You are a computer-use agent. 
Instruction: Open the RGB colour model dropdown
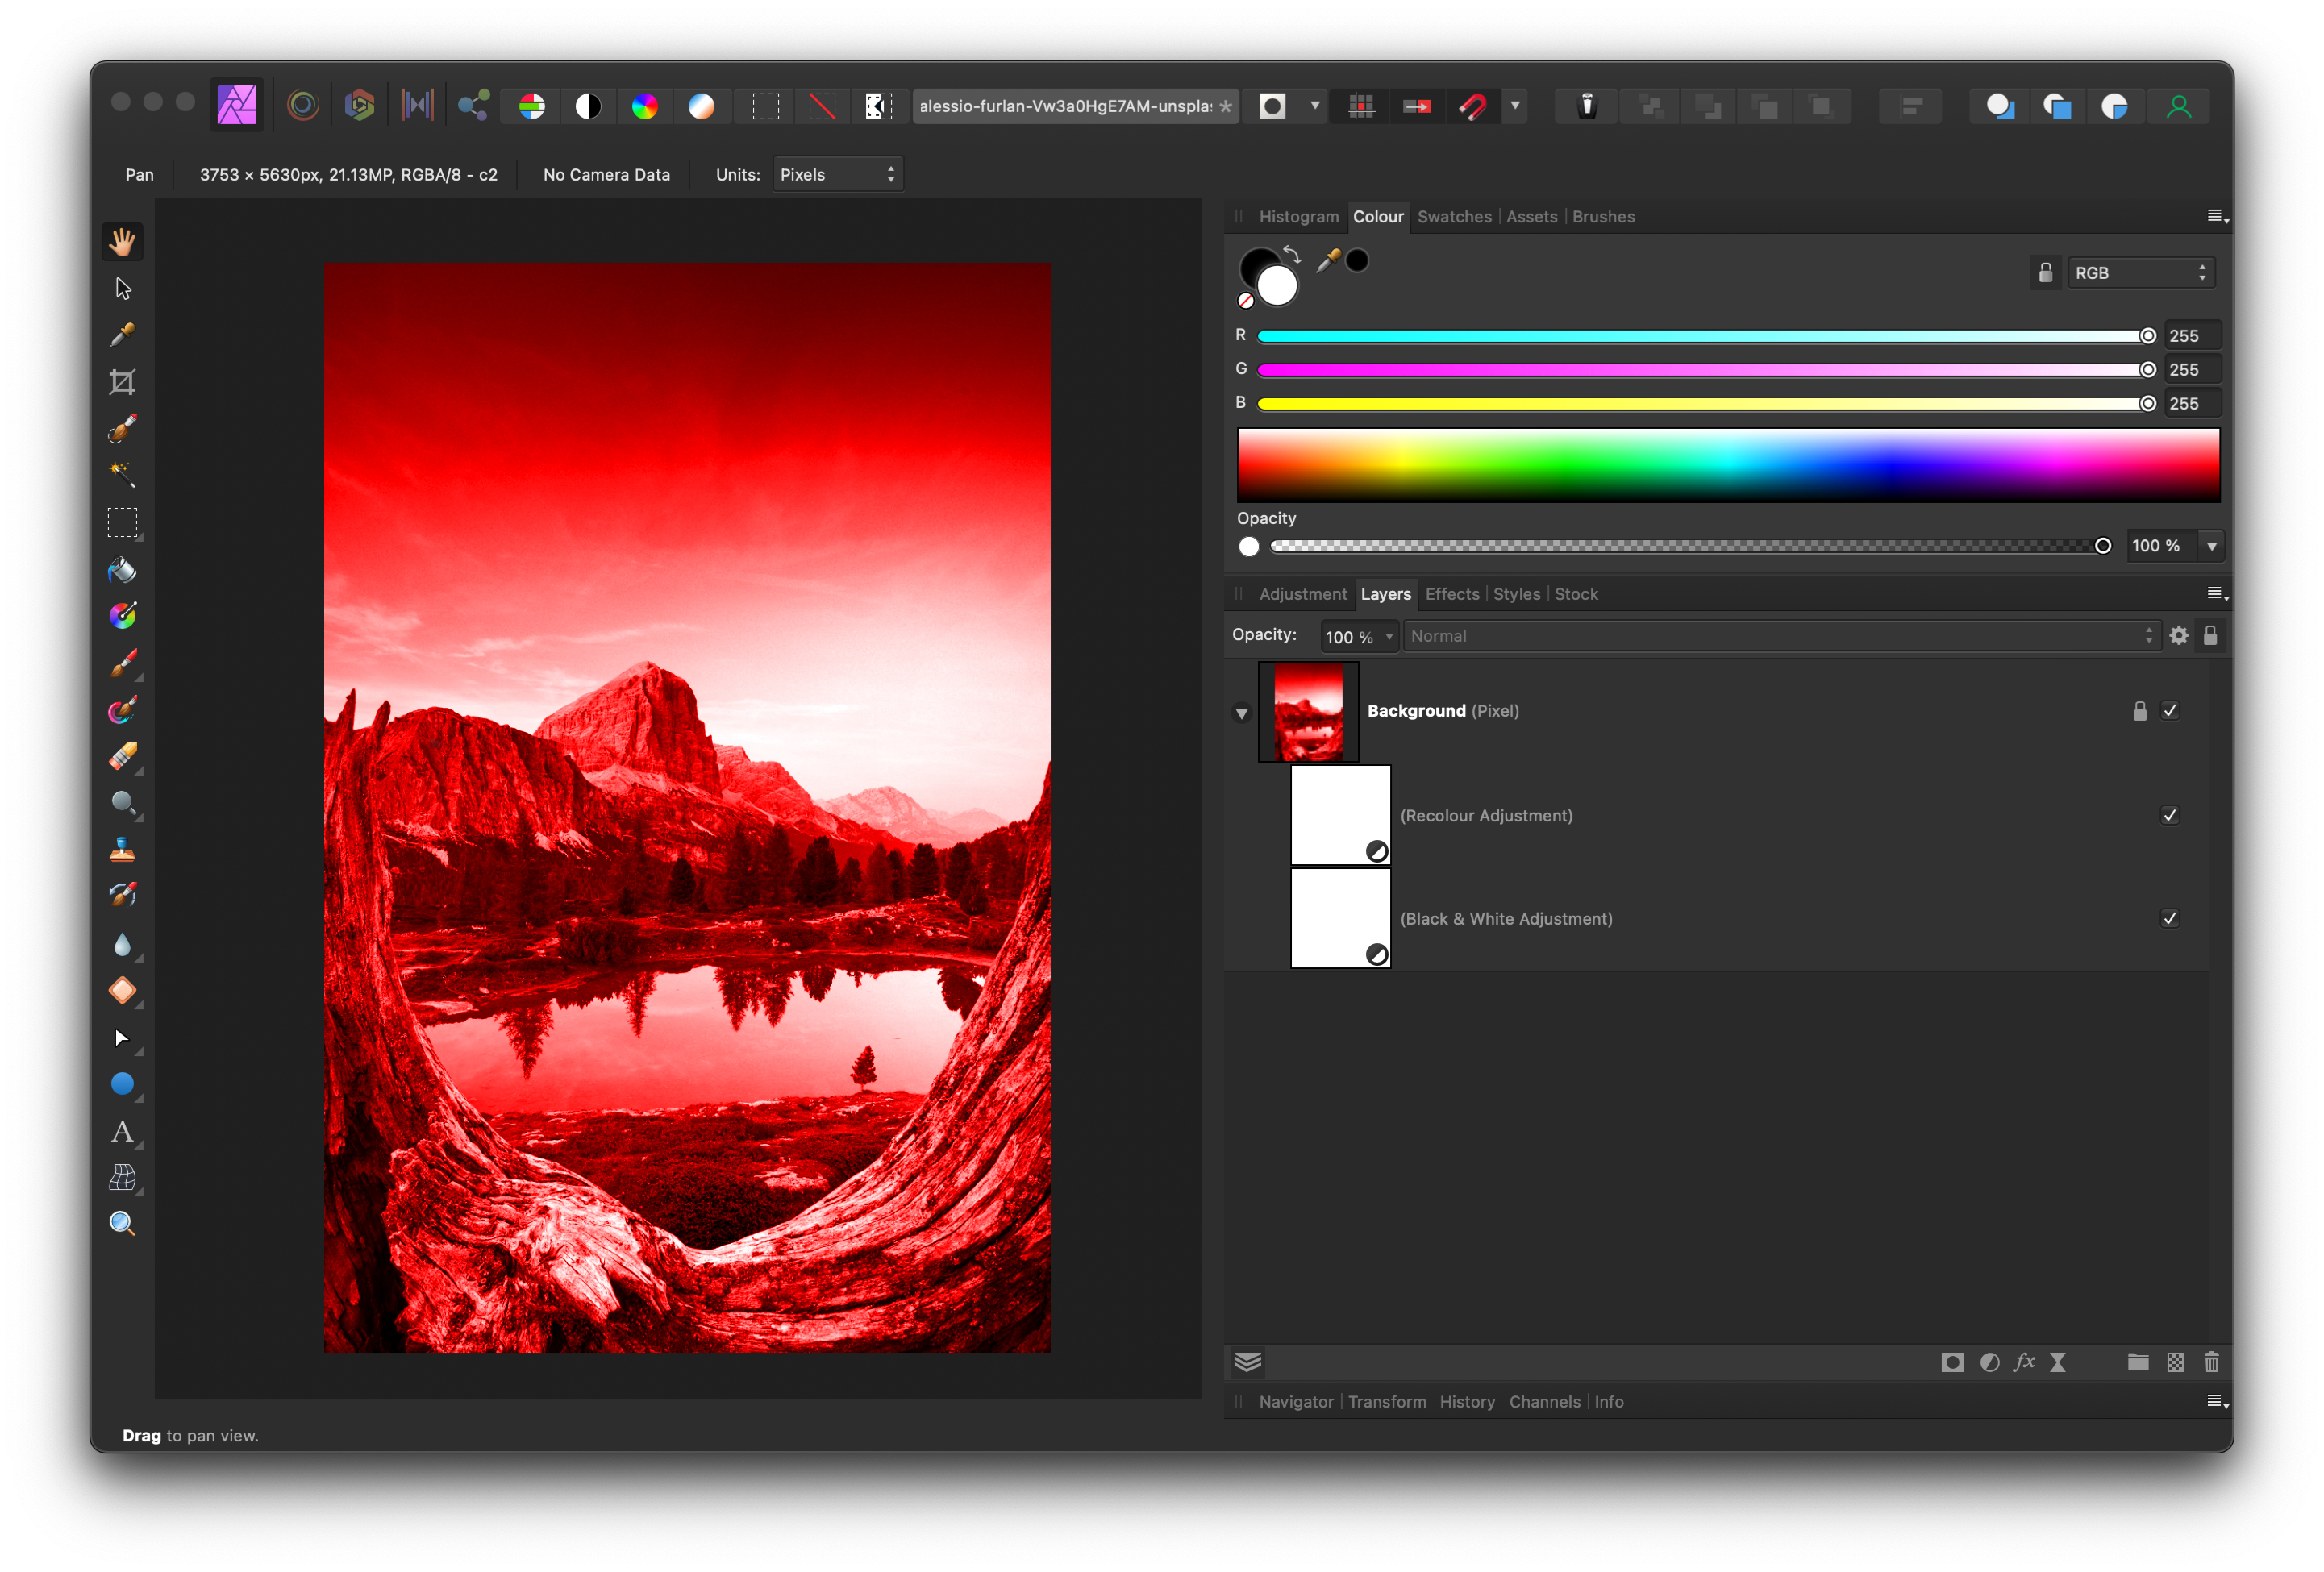pyautogui.click(x=2140, y=272)
